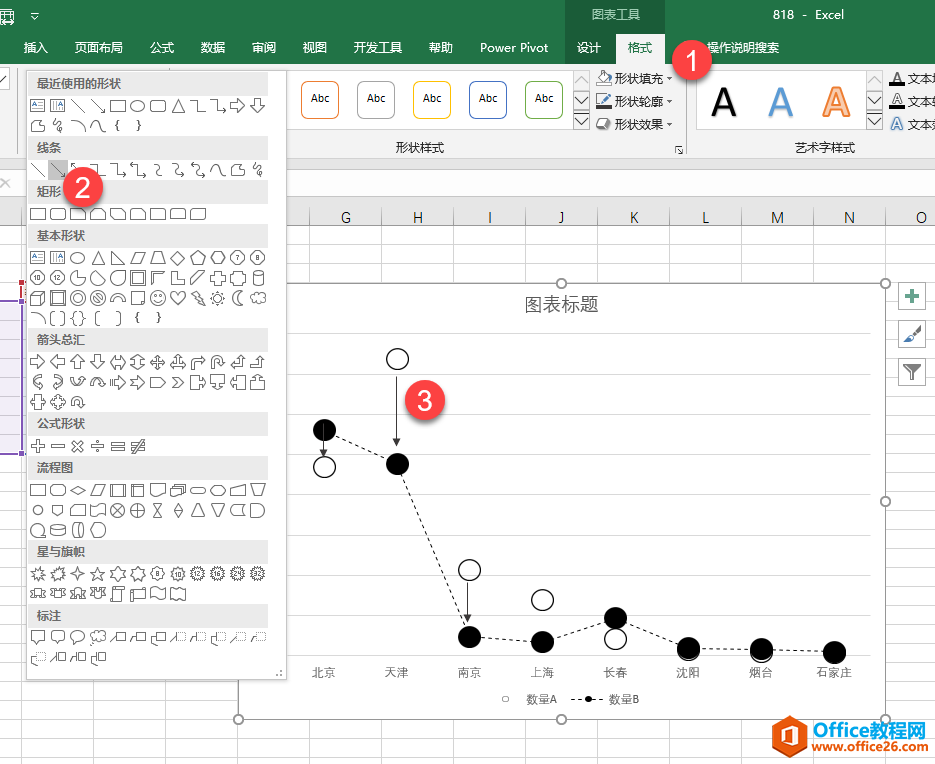Open the Chart Filters funnel icon
The width and height of the screenshot is (935, 764).
911,371
